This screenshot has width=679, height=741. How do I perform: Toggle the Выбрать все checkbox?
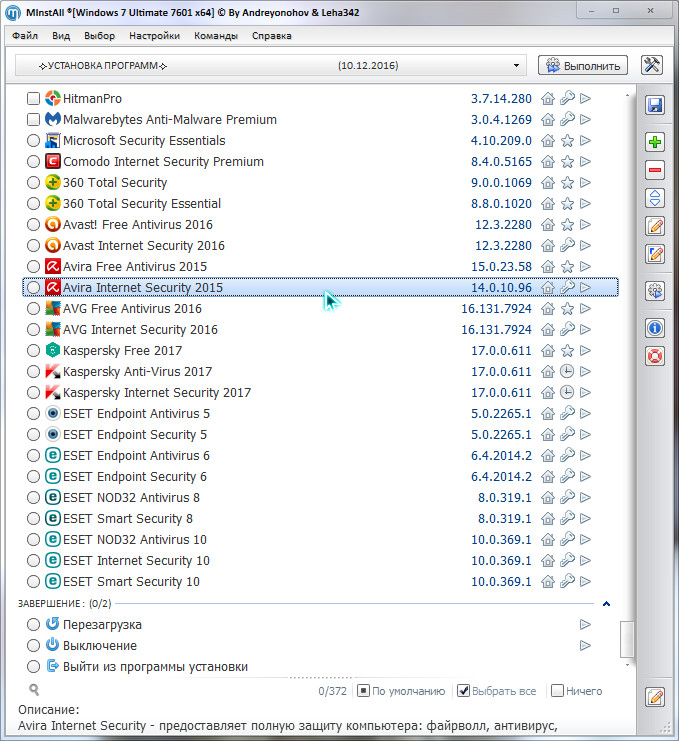[464, 691]
